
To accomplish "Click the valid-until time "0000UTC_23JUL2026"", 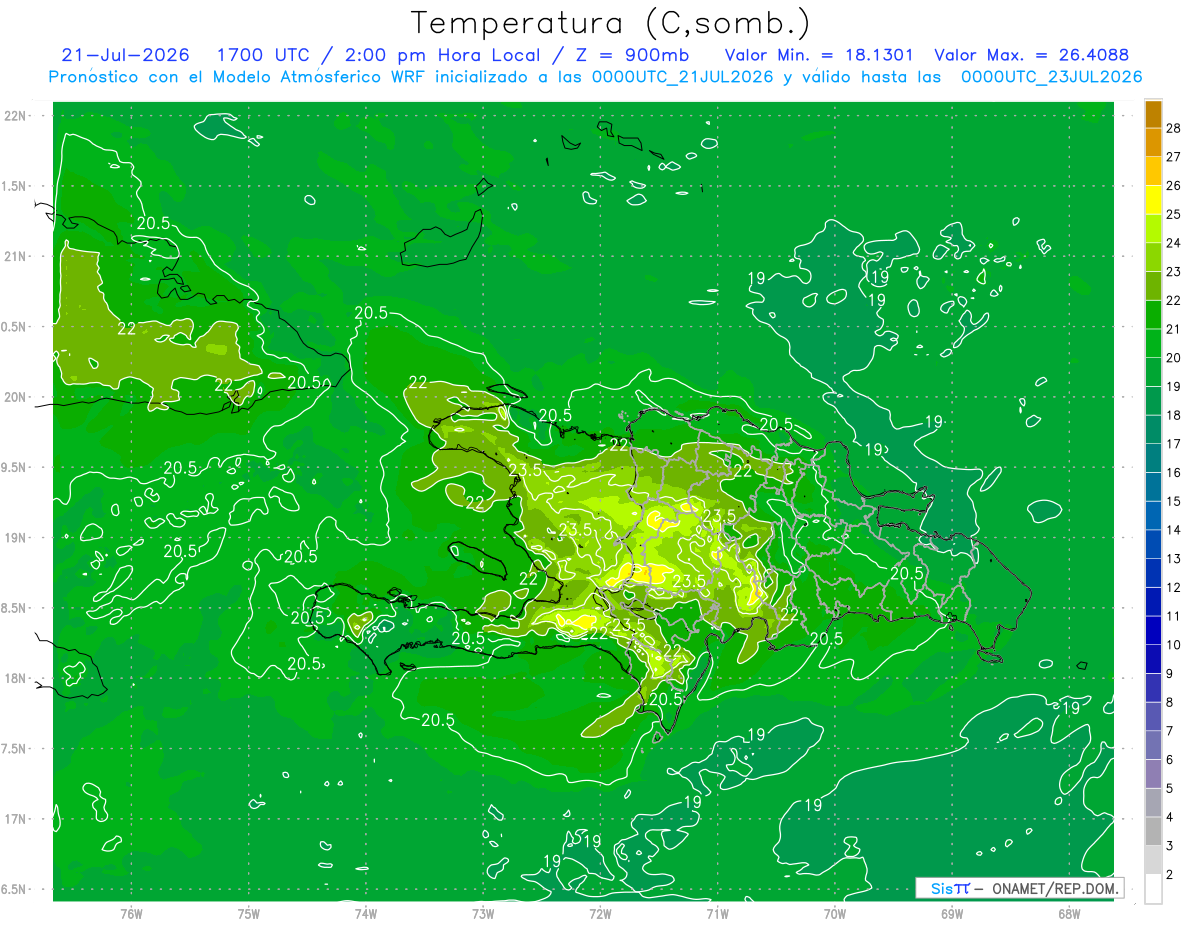I will pyautogui.click(x=1052, y=77).
